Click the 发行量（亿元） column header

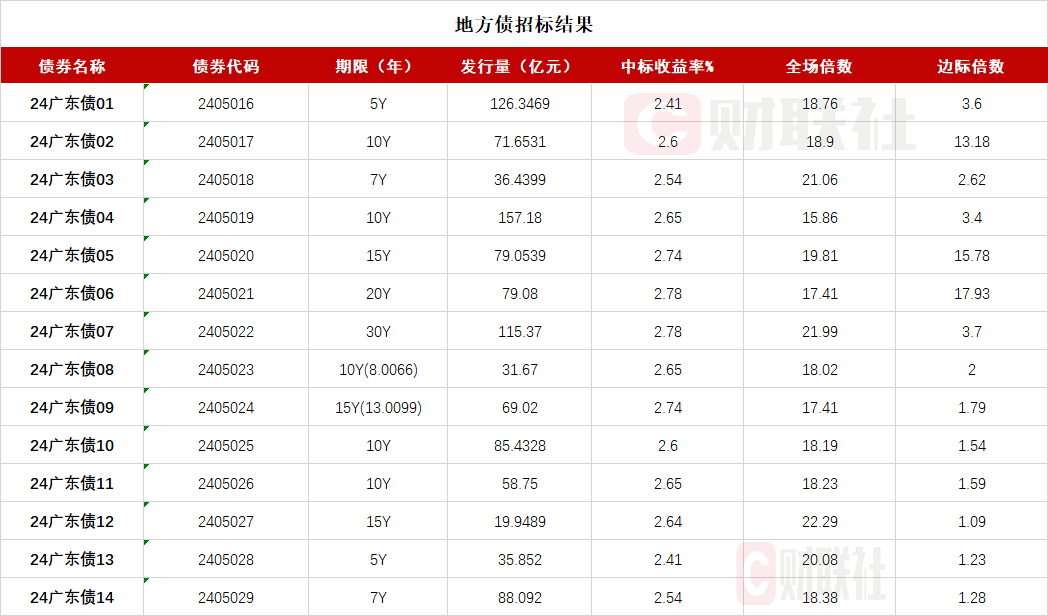point(519,66)
